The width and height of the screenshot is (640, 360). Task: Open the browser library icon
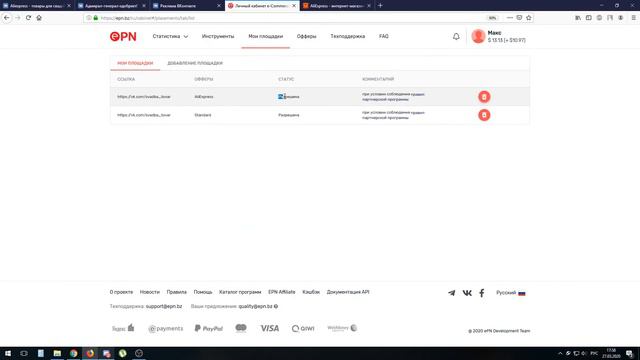coord(578,18)
